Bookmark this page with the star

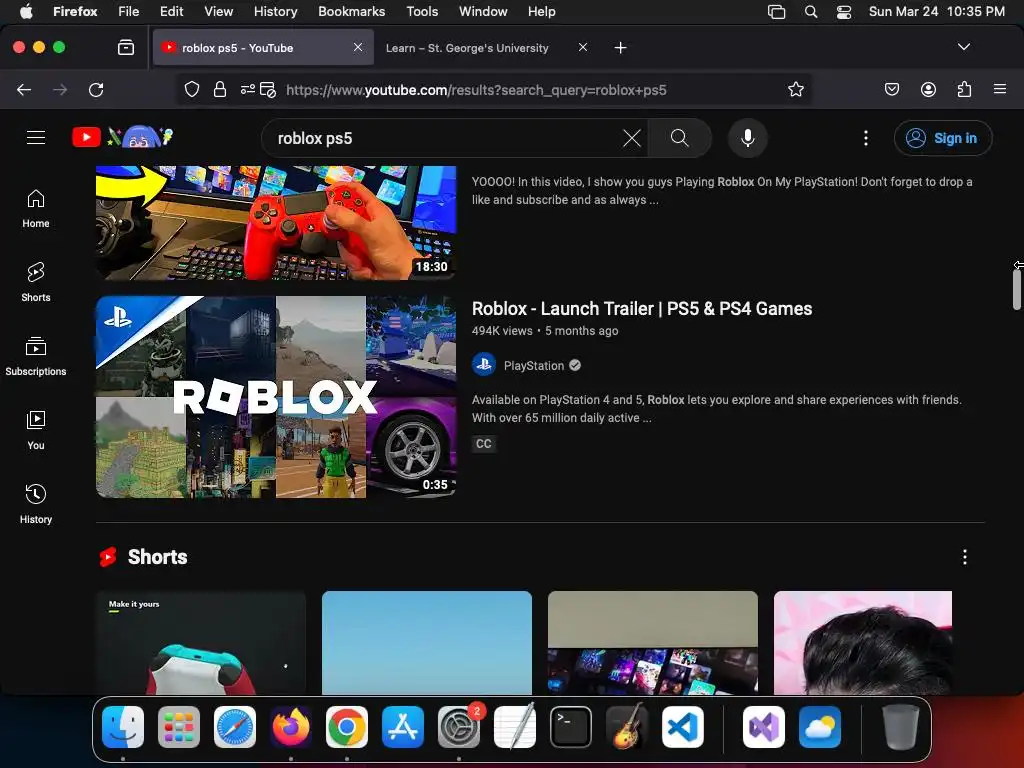point(795,89)
